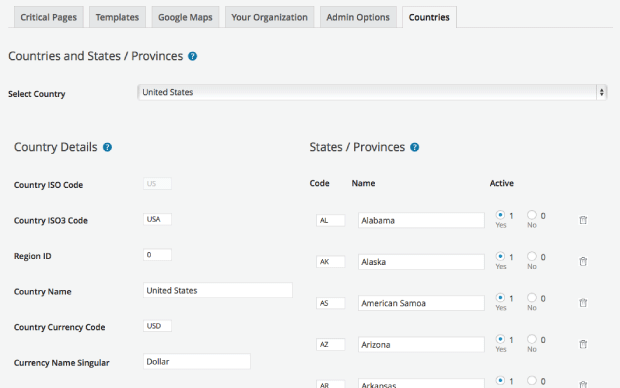
Task: Set Arizona active to No
Action: (532, 339)
